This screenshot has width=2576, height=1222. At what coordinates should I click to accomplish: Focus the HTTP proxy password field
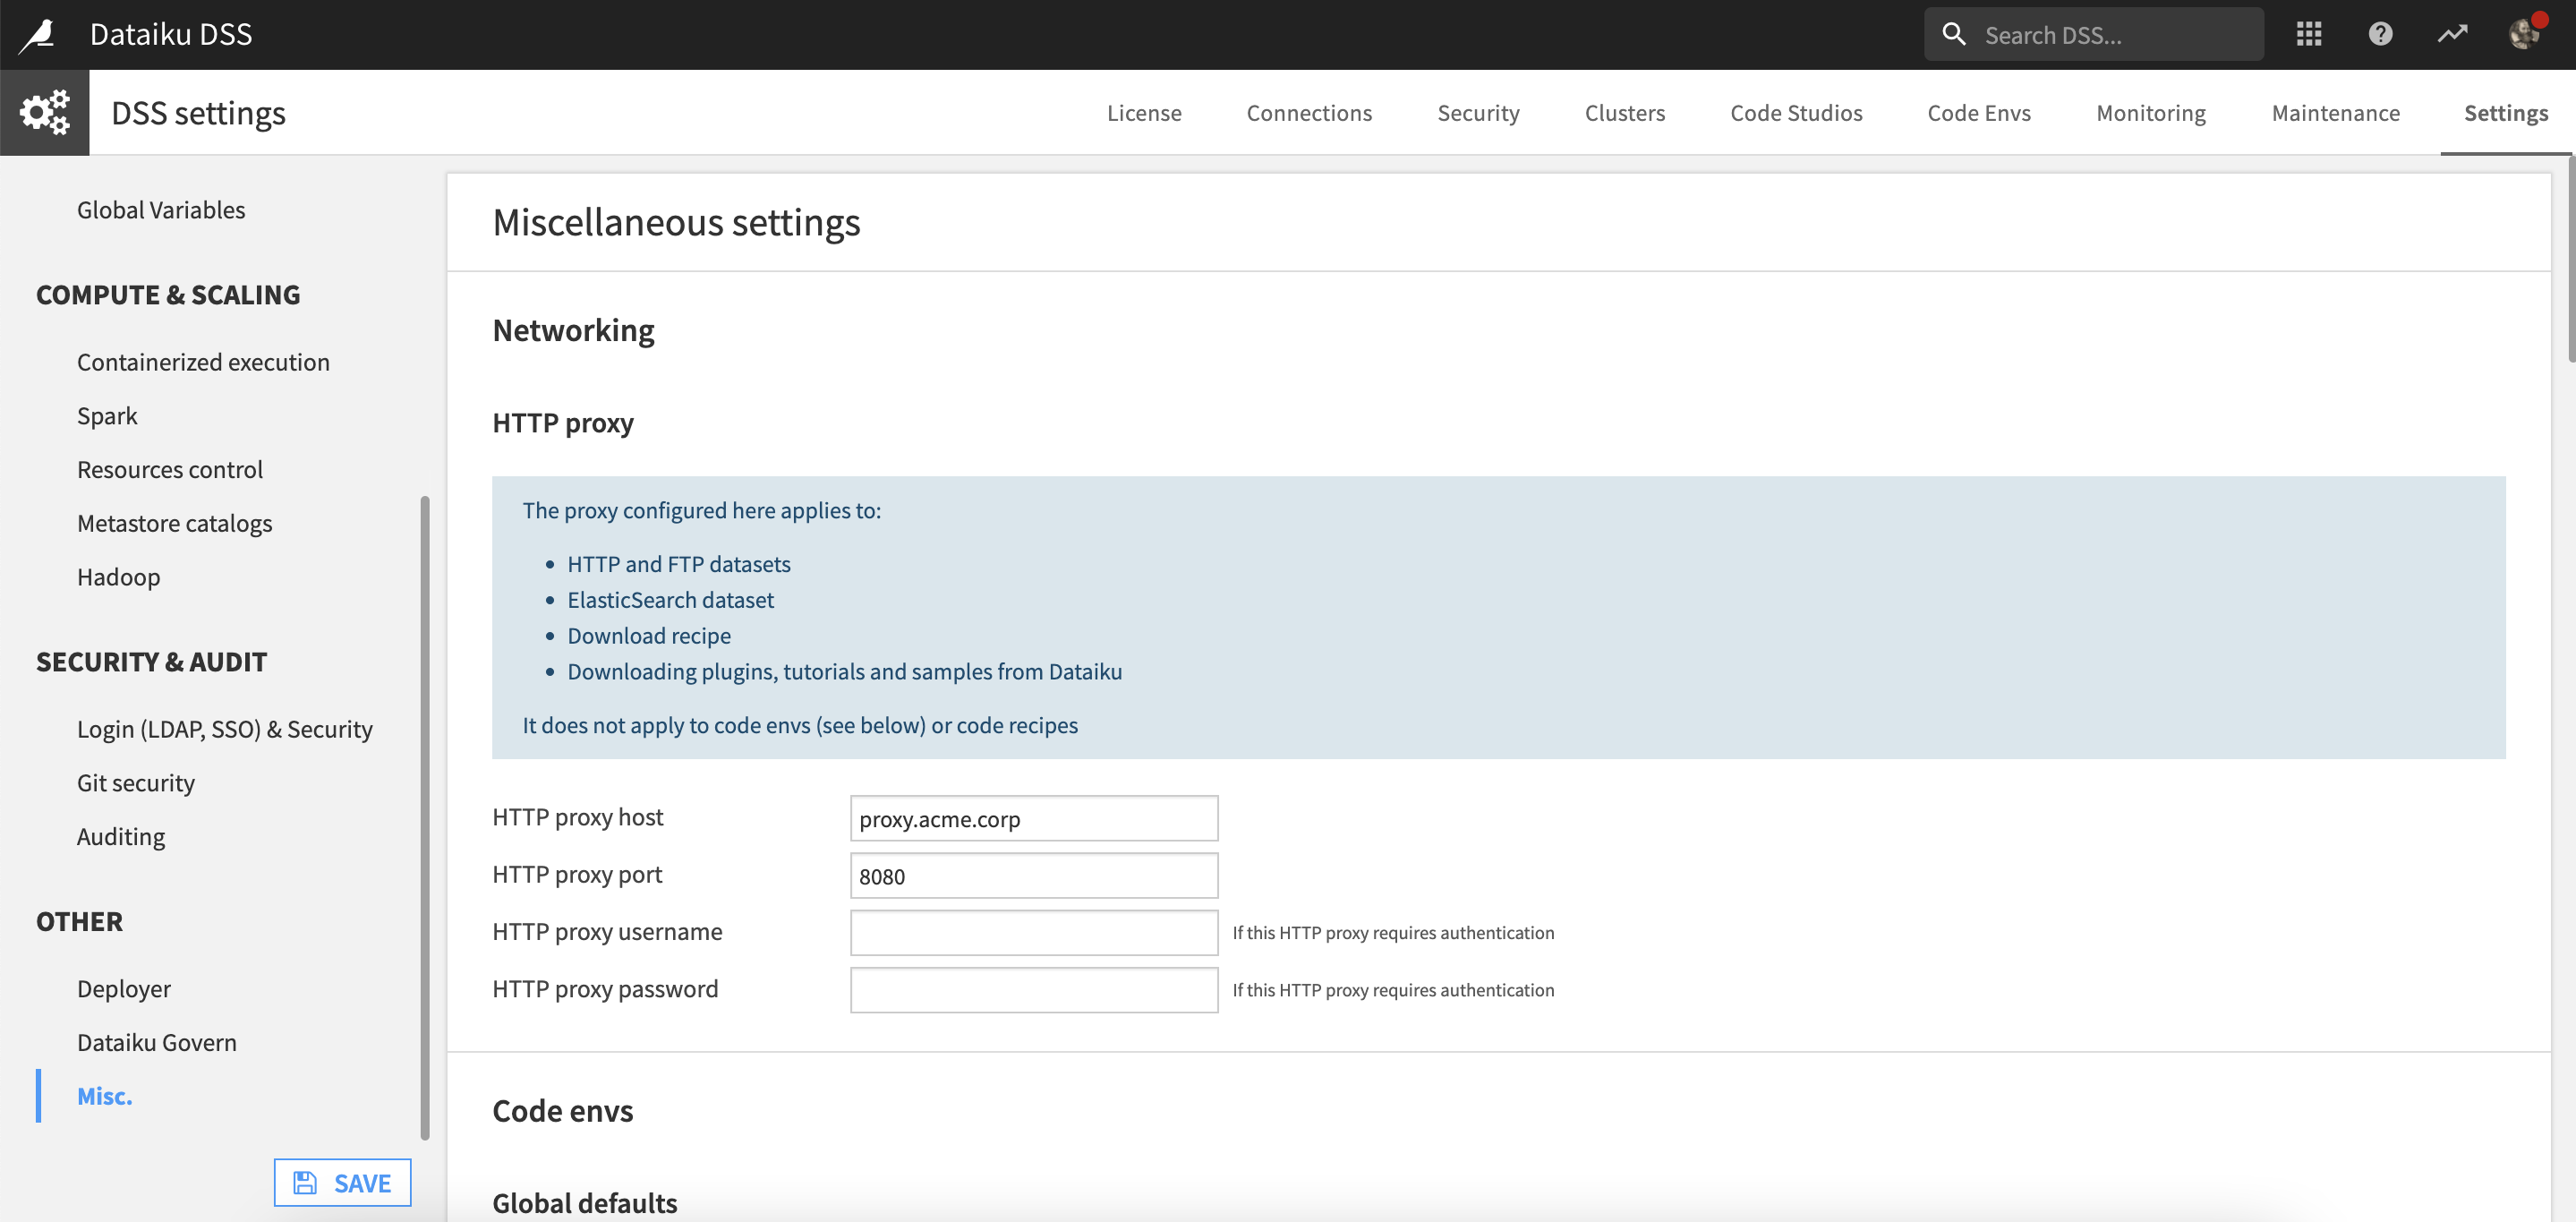pyautogui.click(x=1033, y=990)
